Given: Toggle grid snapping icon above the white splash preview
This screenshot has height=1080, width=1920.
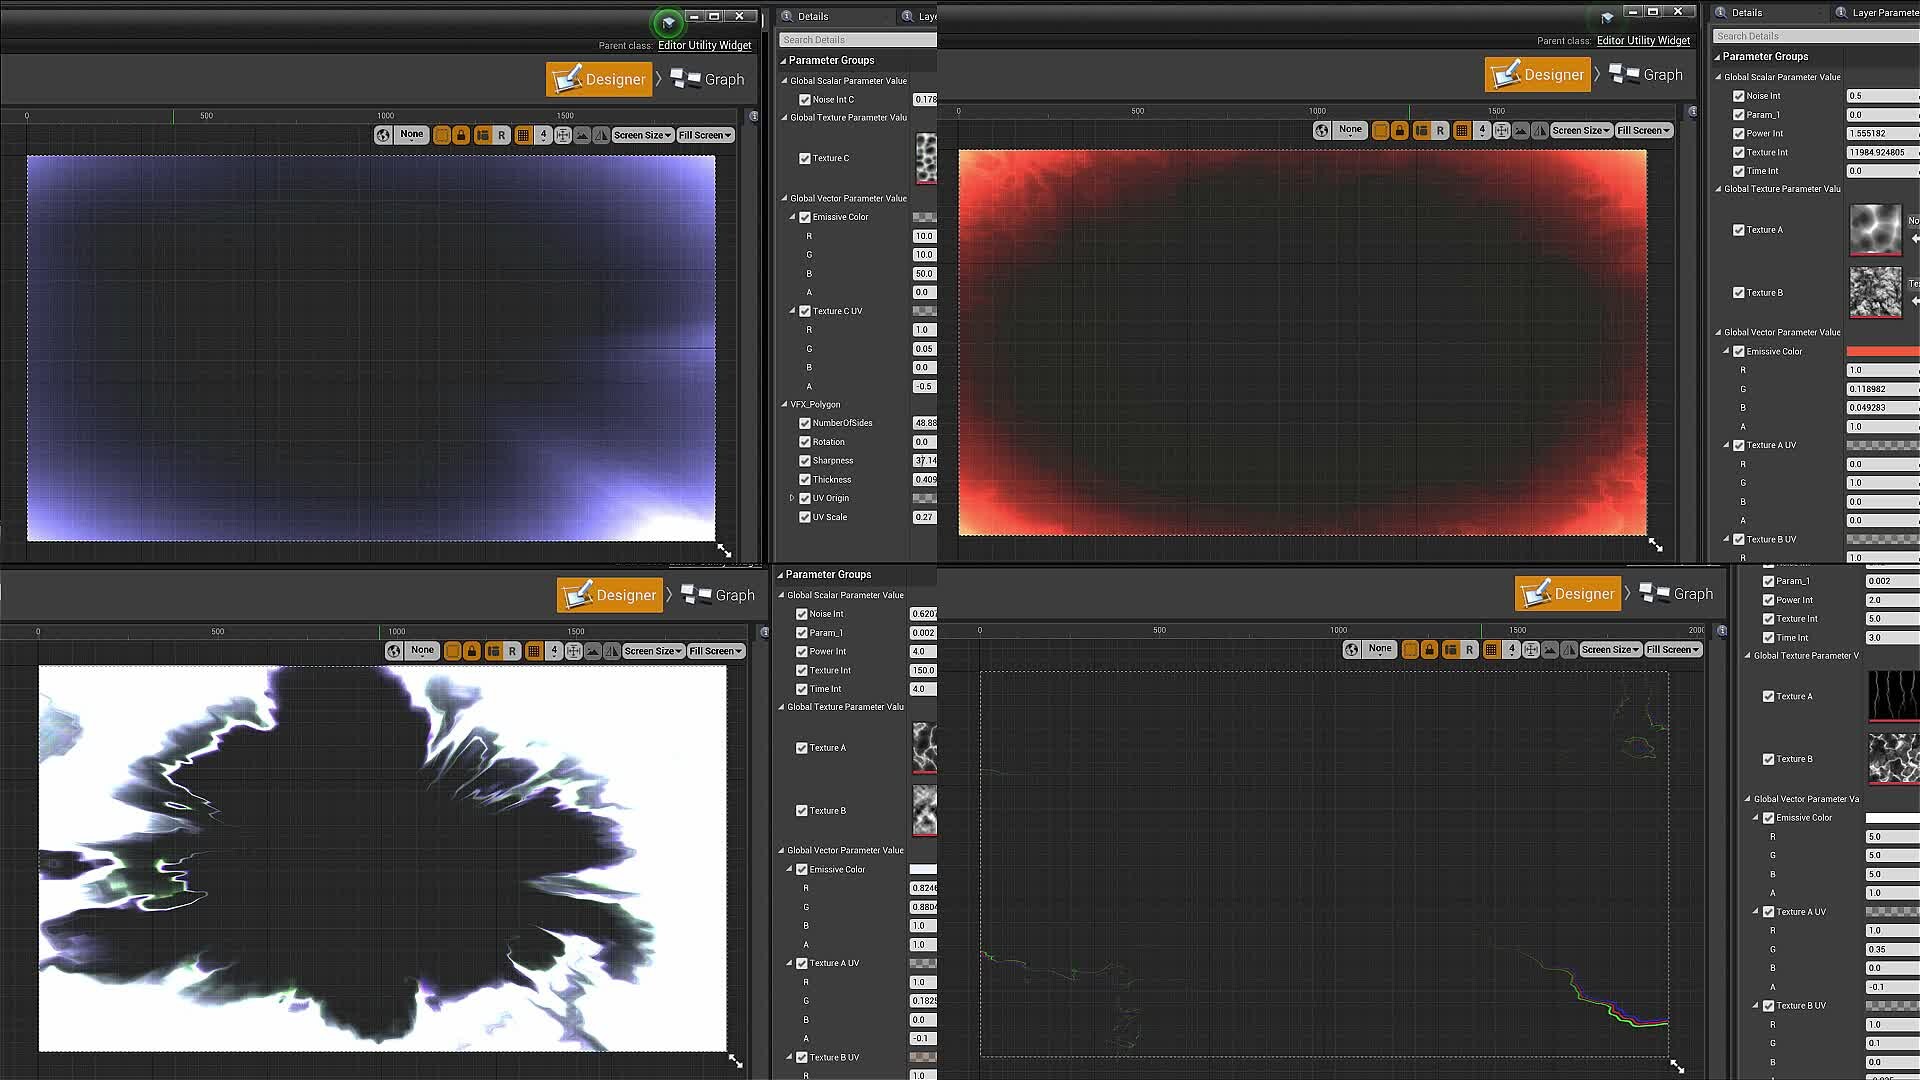Looking at the screenshot, I should pyautogui.click(x=534, y=651).
